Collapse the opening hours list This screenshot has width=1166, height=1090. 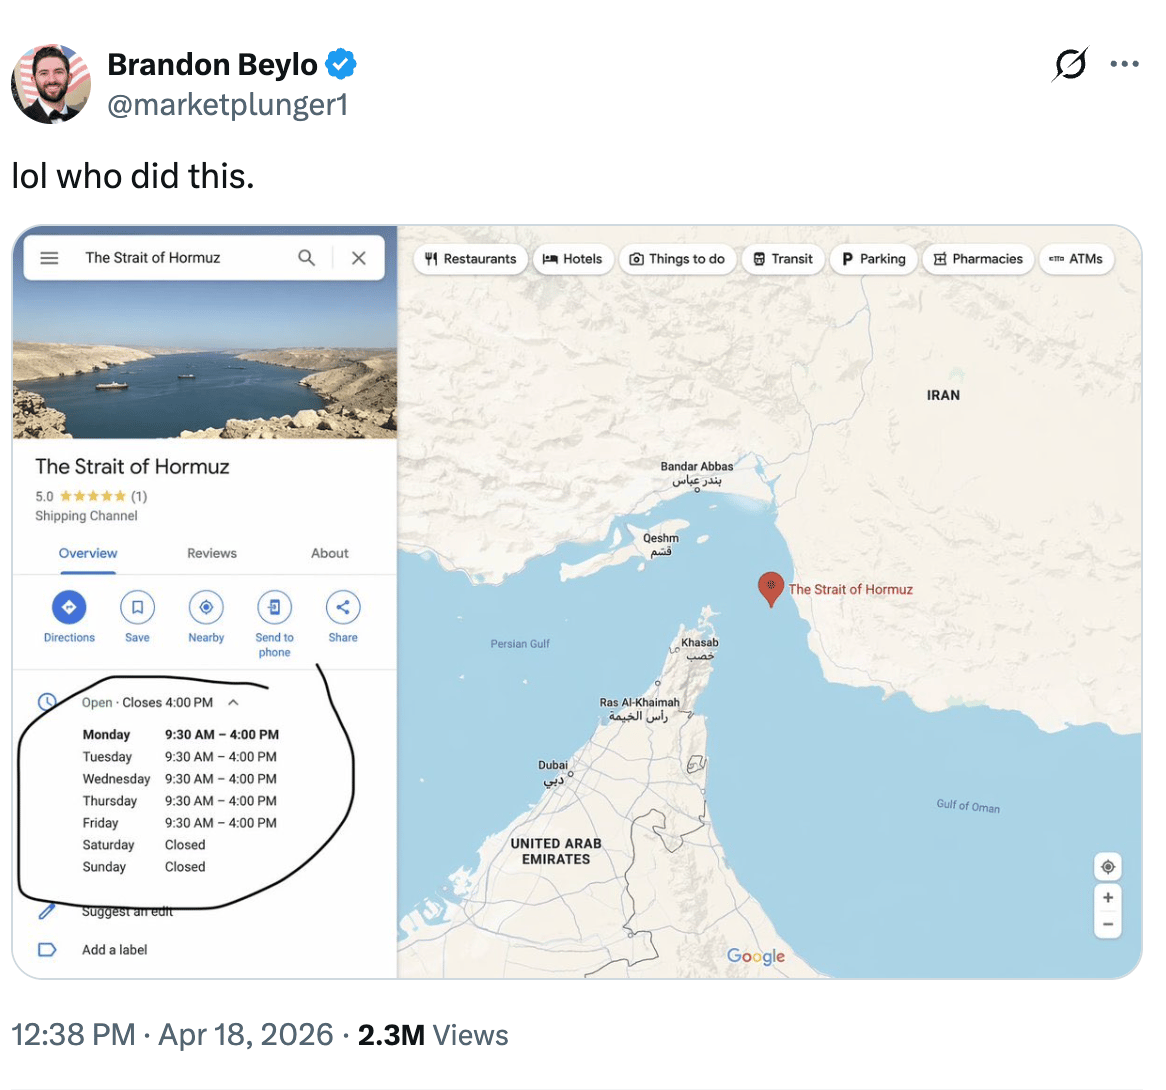pyautogui.click(x=233, y=703)
